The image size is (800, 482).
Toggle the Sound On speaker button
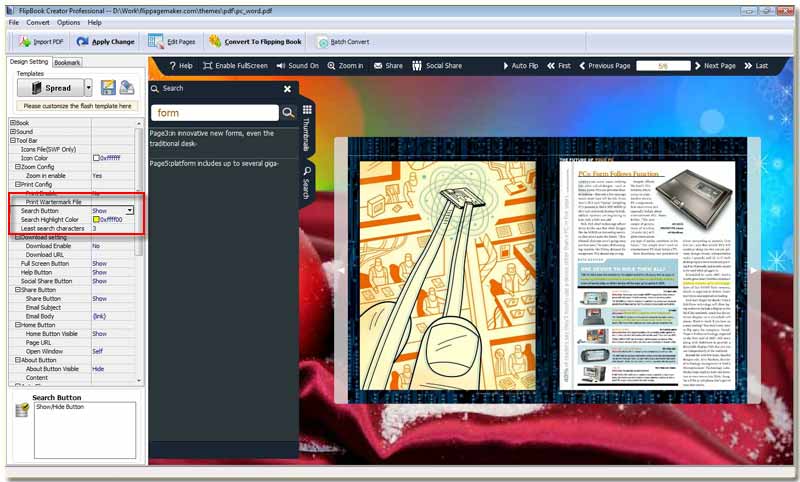[297, 66]
